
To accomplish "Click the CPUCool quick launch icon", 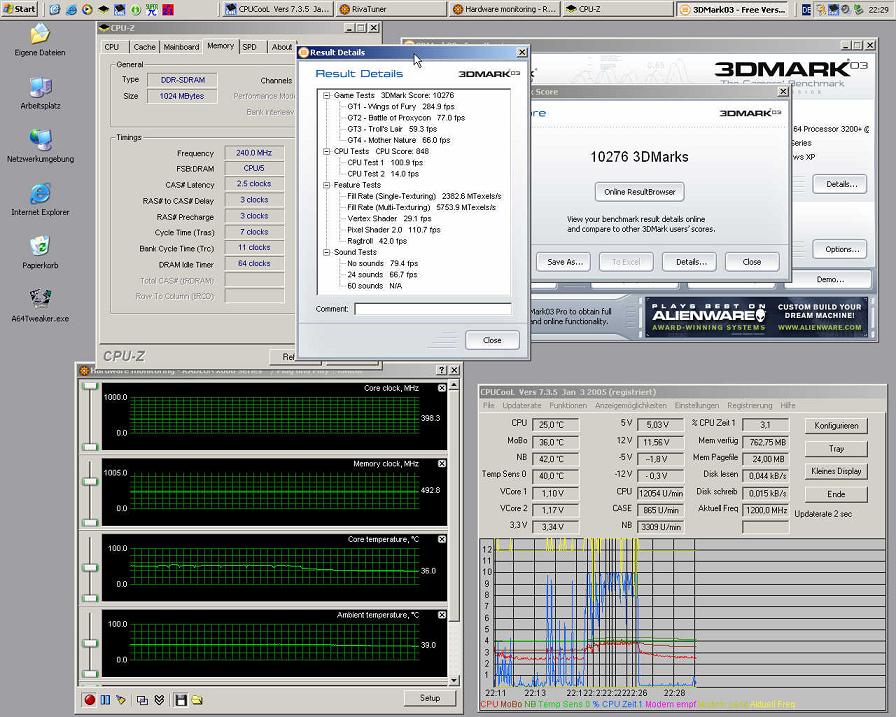I will click(119, 9).
